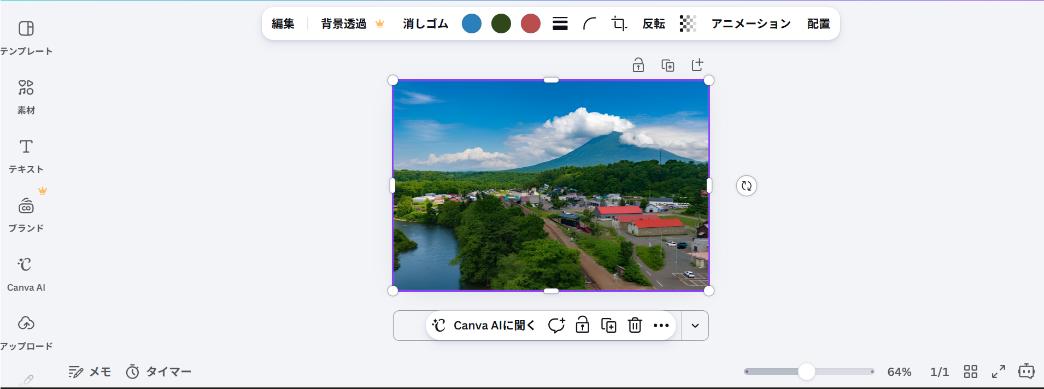
Task: Open the 素材 elements panel
Action: click(26, 97)
